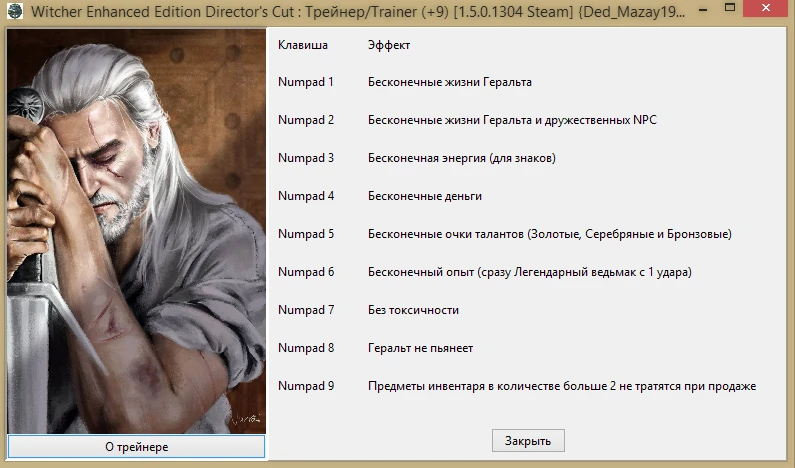
Task: Click the window title bar text
Action: (358, 11)
